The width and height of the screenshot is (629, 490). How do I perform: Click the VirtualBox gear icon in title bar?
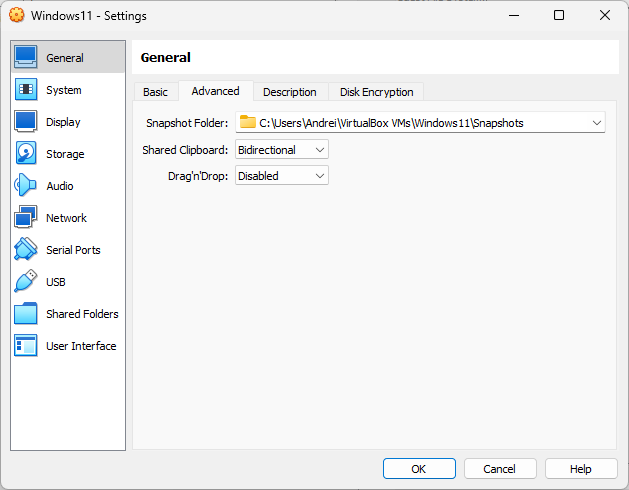click(x=16, y=15)
